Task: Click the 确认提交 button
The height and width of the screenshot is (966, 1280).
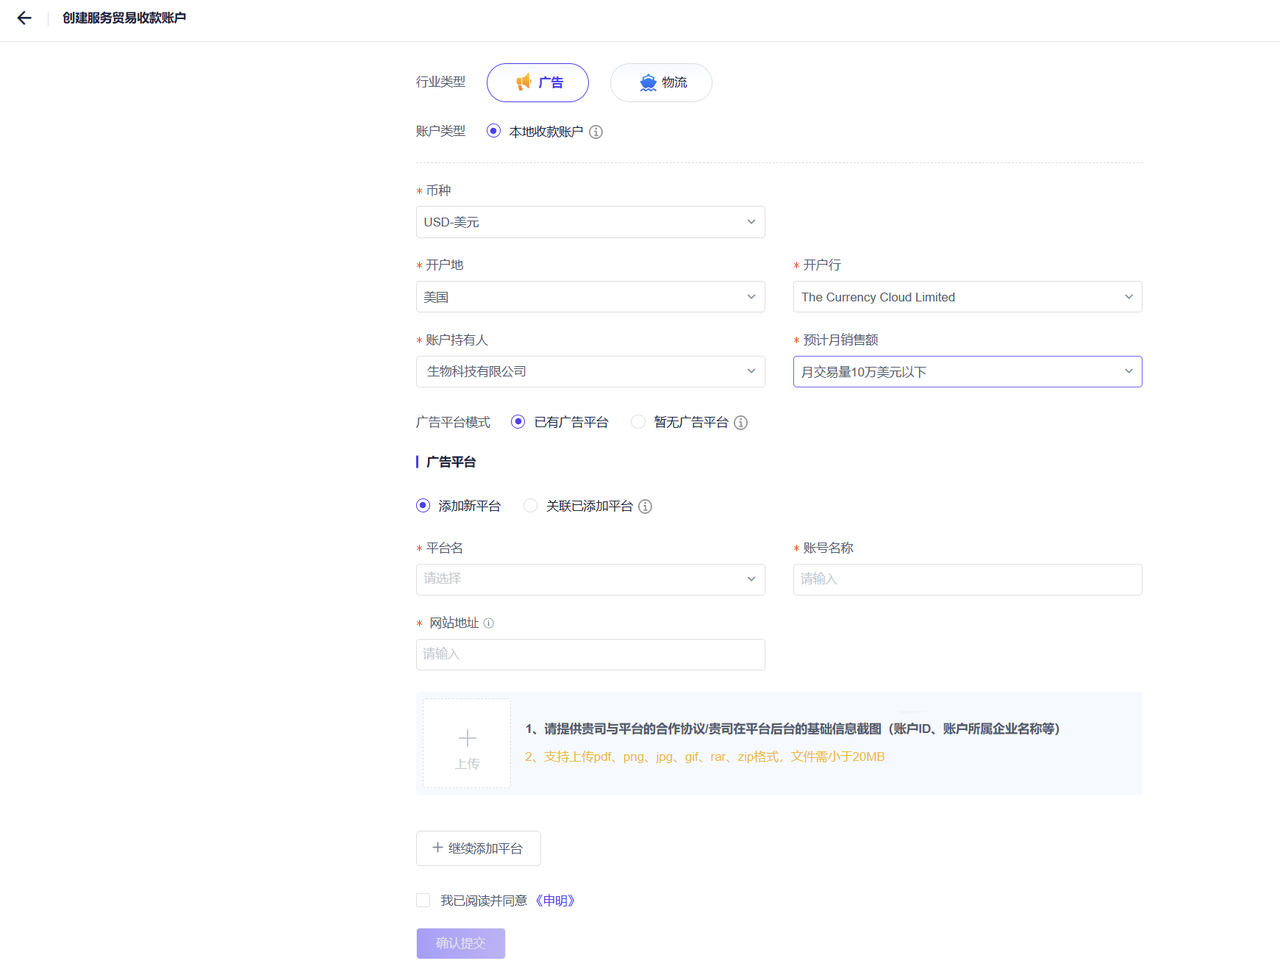Action: 461,943
